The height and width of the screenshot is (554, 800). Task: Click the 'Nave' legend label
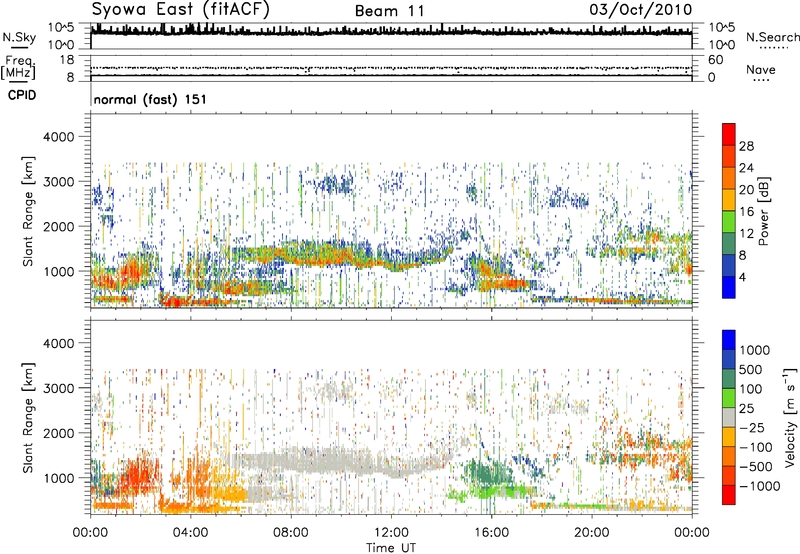pyautogui.click(x=761, y=70)
